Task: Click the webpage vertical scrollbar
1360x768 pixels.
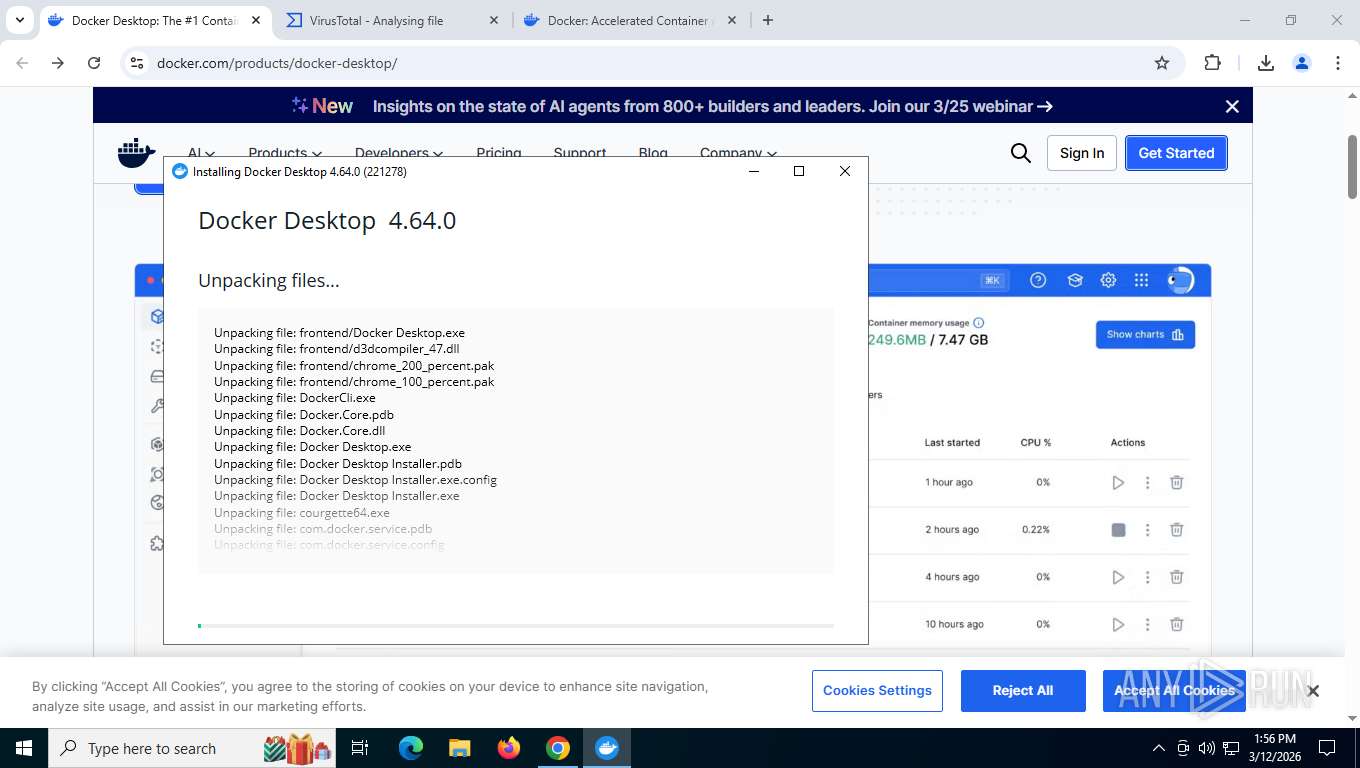Action: (1353, 166)
